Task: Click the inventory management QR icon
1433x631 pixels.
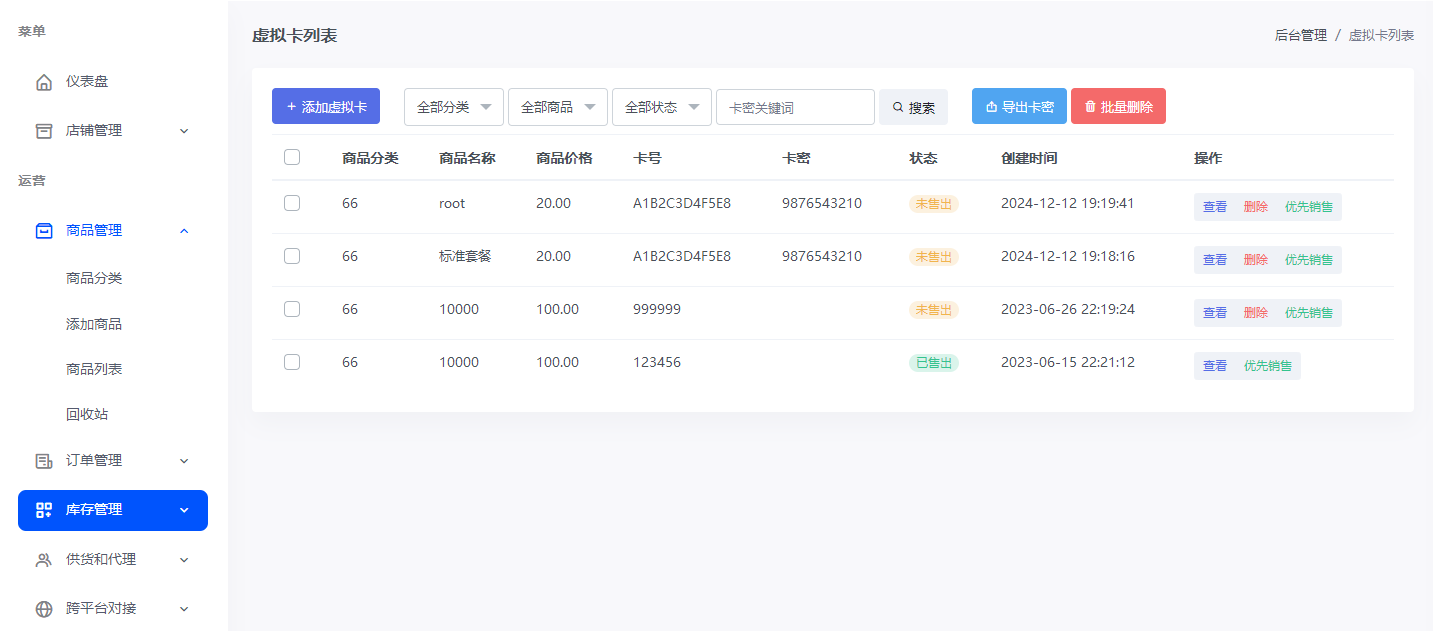Action: (43, 510)
